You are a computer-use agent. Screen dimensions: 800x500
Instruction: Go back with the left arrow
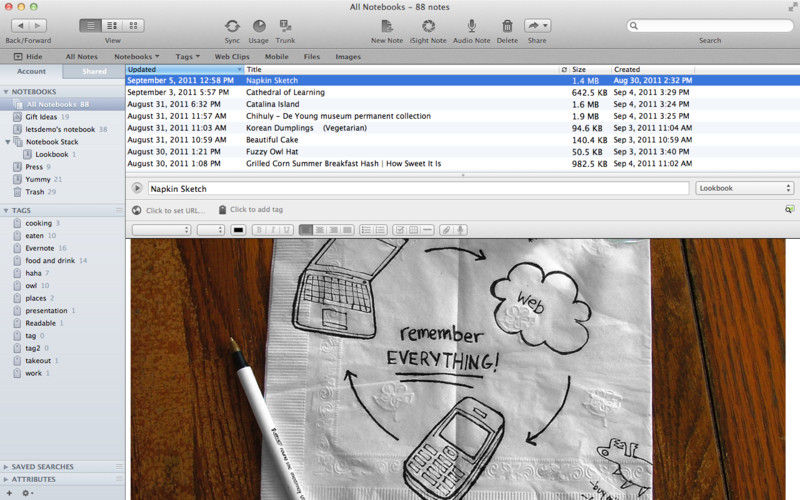[20, 26]
